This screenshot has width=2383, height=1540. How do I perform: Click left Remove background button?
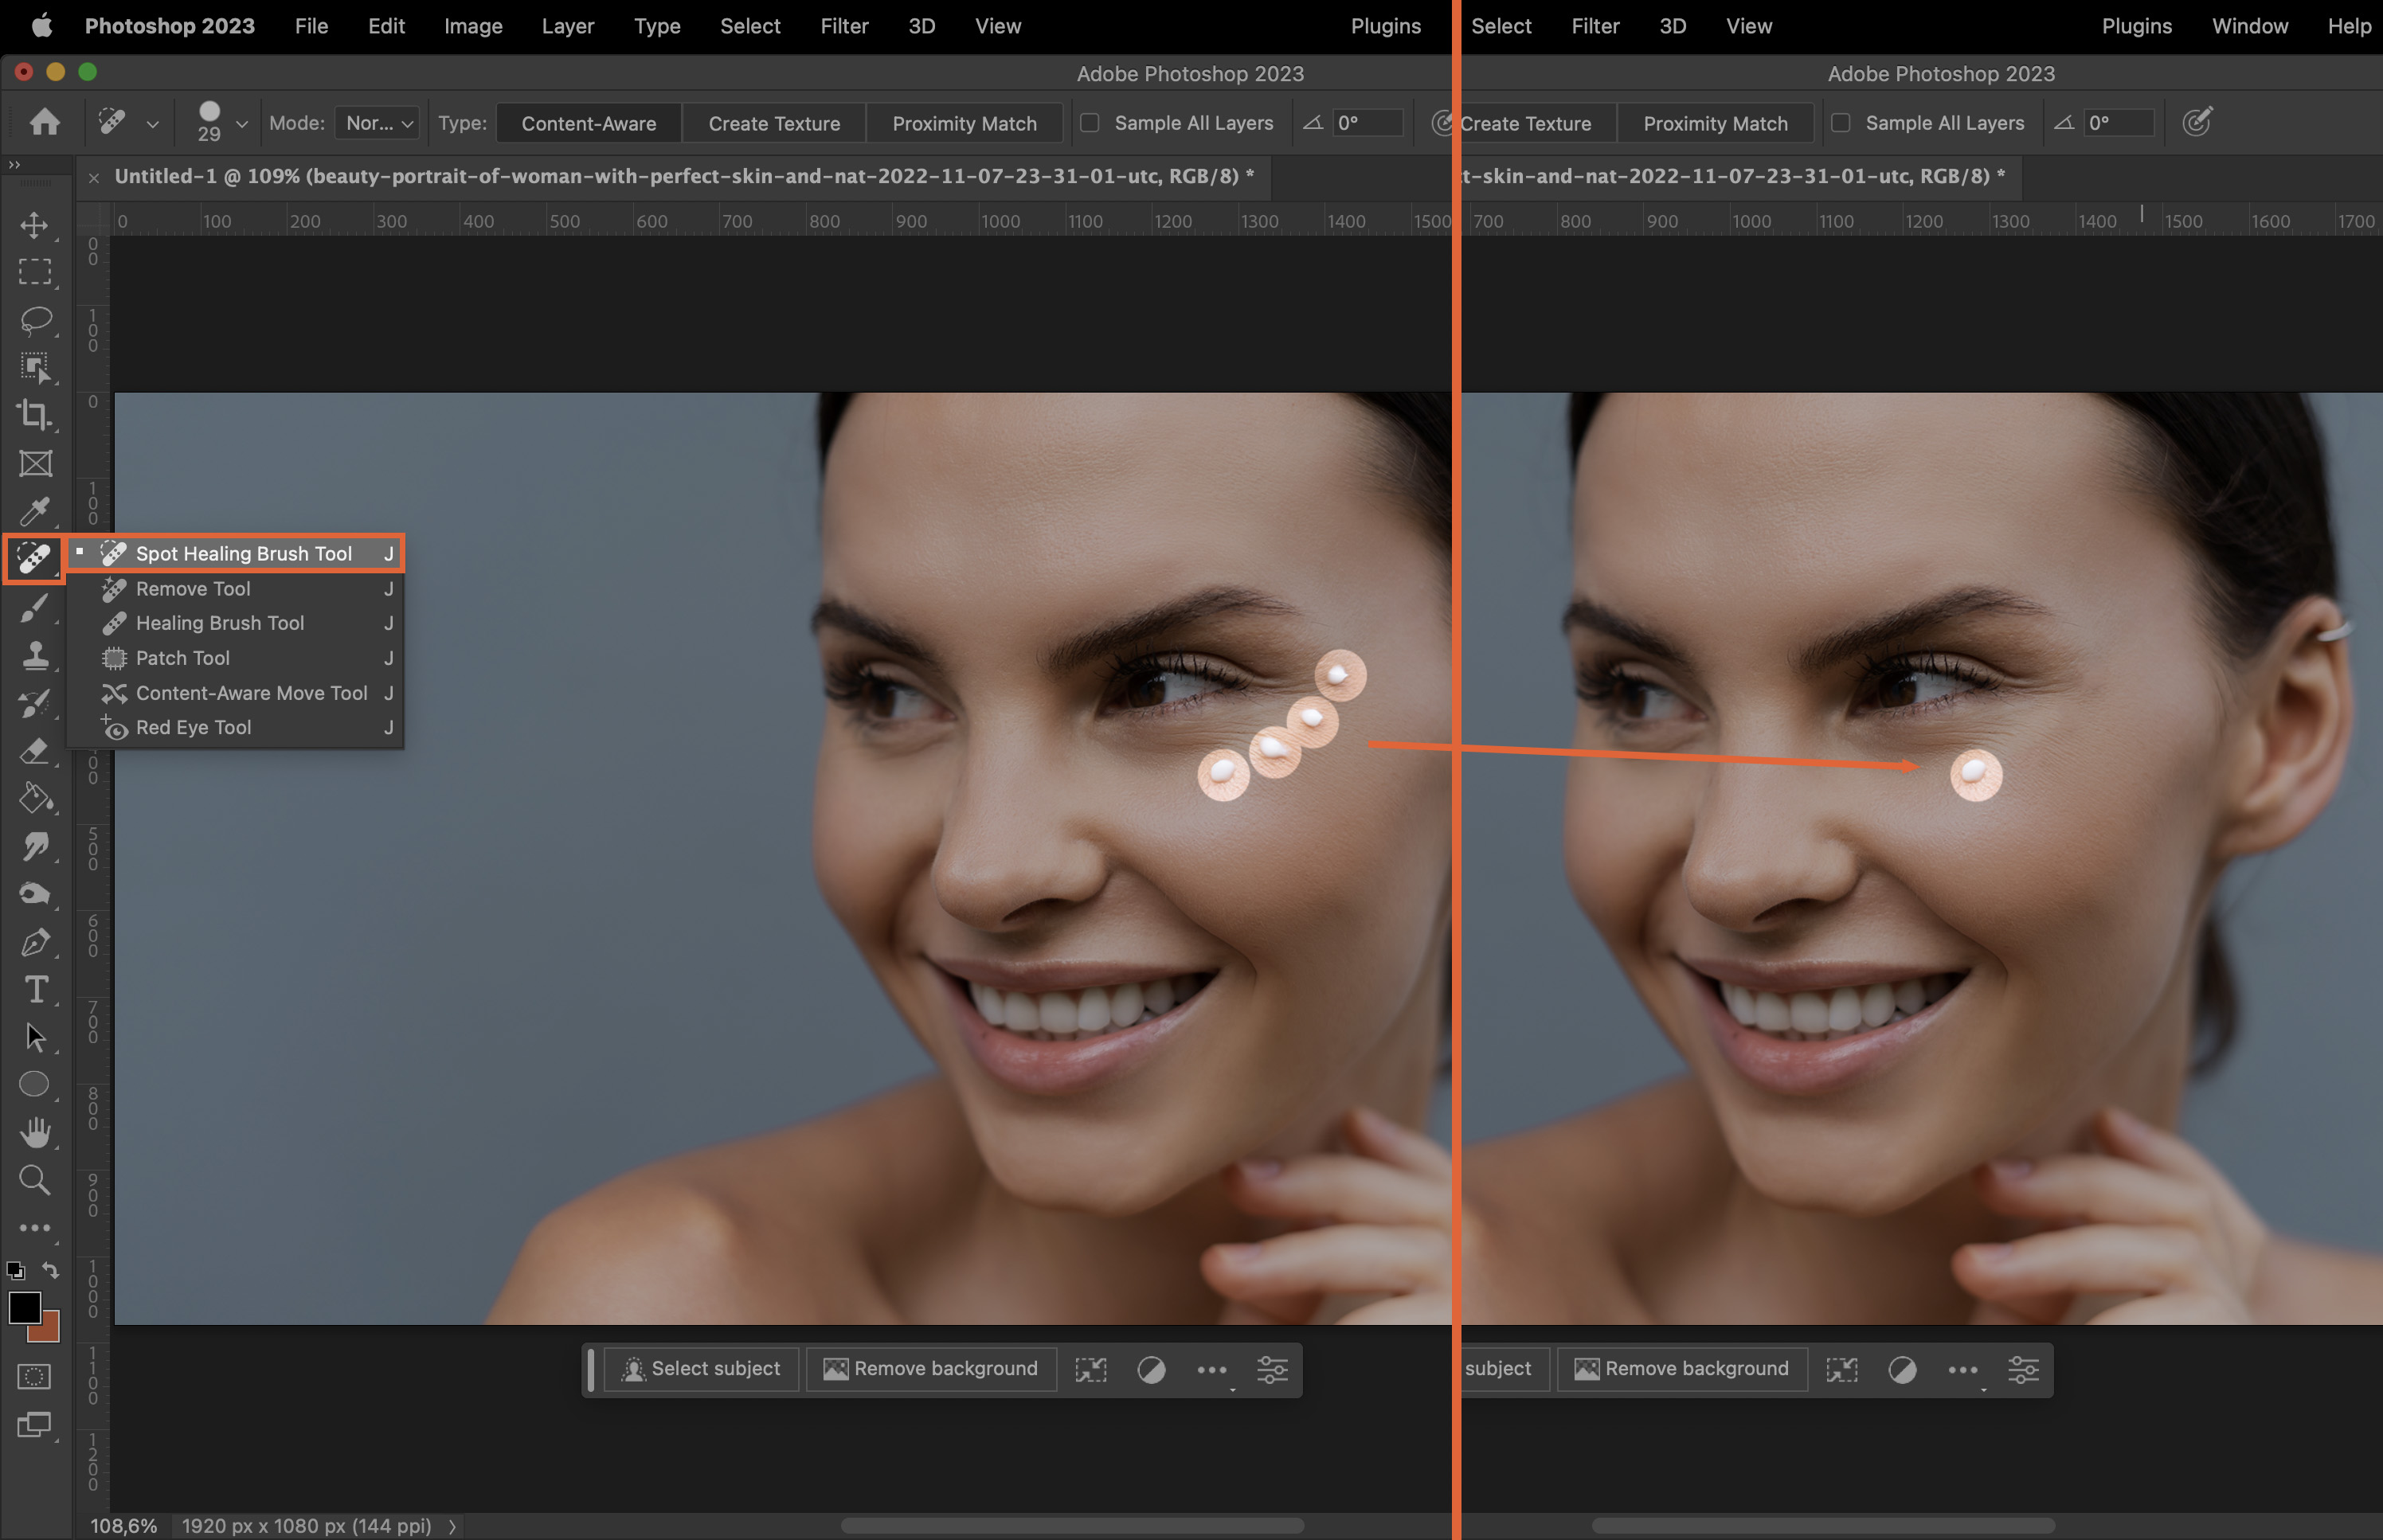click(931, 1369)
